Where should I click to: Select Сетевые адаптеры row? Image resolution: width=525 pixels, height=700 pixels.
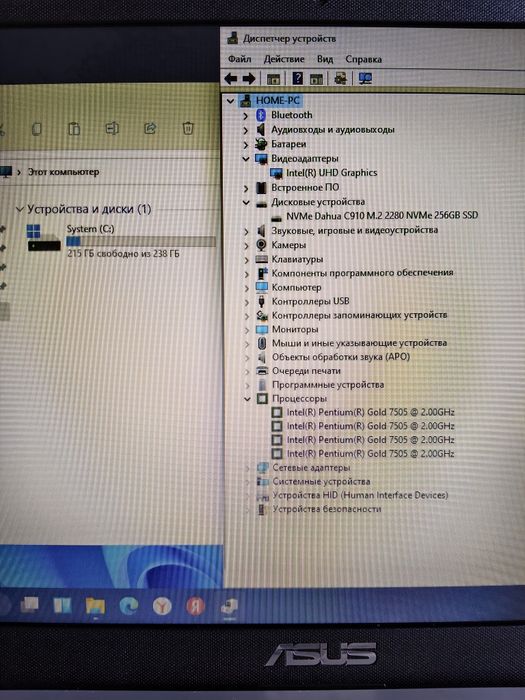point(312,468)
